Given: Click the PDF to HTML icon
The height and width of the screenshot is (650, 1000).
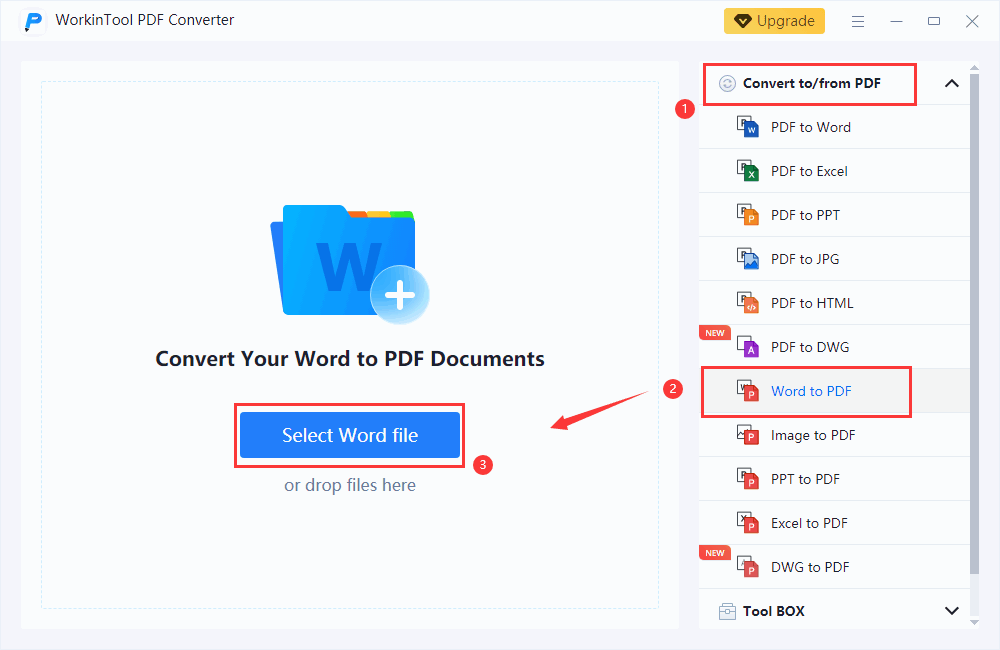Looking at the screenshot, I should (x=748, y=303).
